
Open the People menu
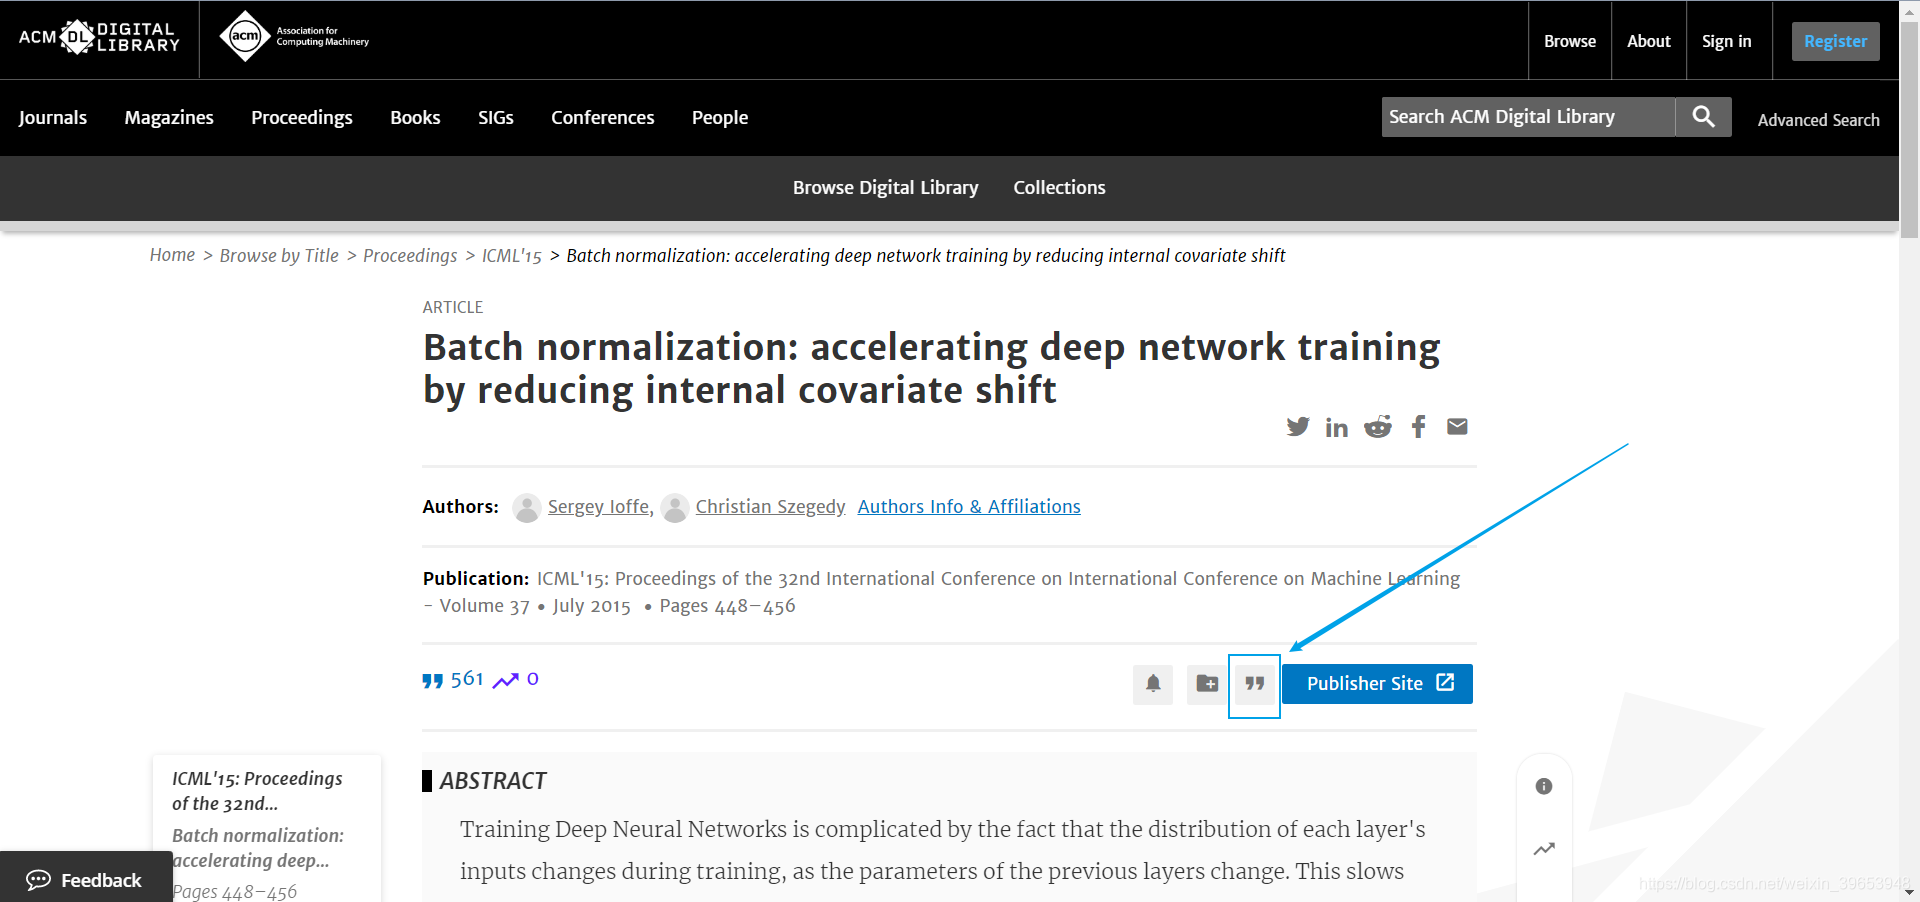click(x=720, y=118)
